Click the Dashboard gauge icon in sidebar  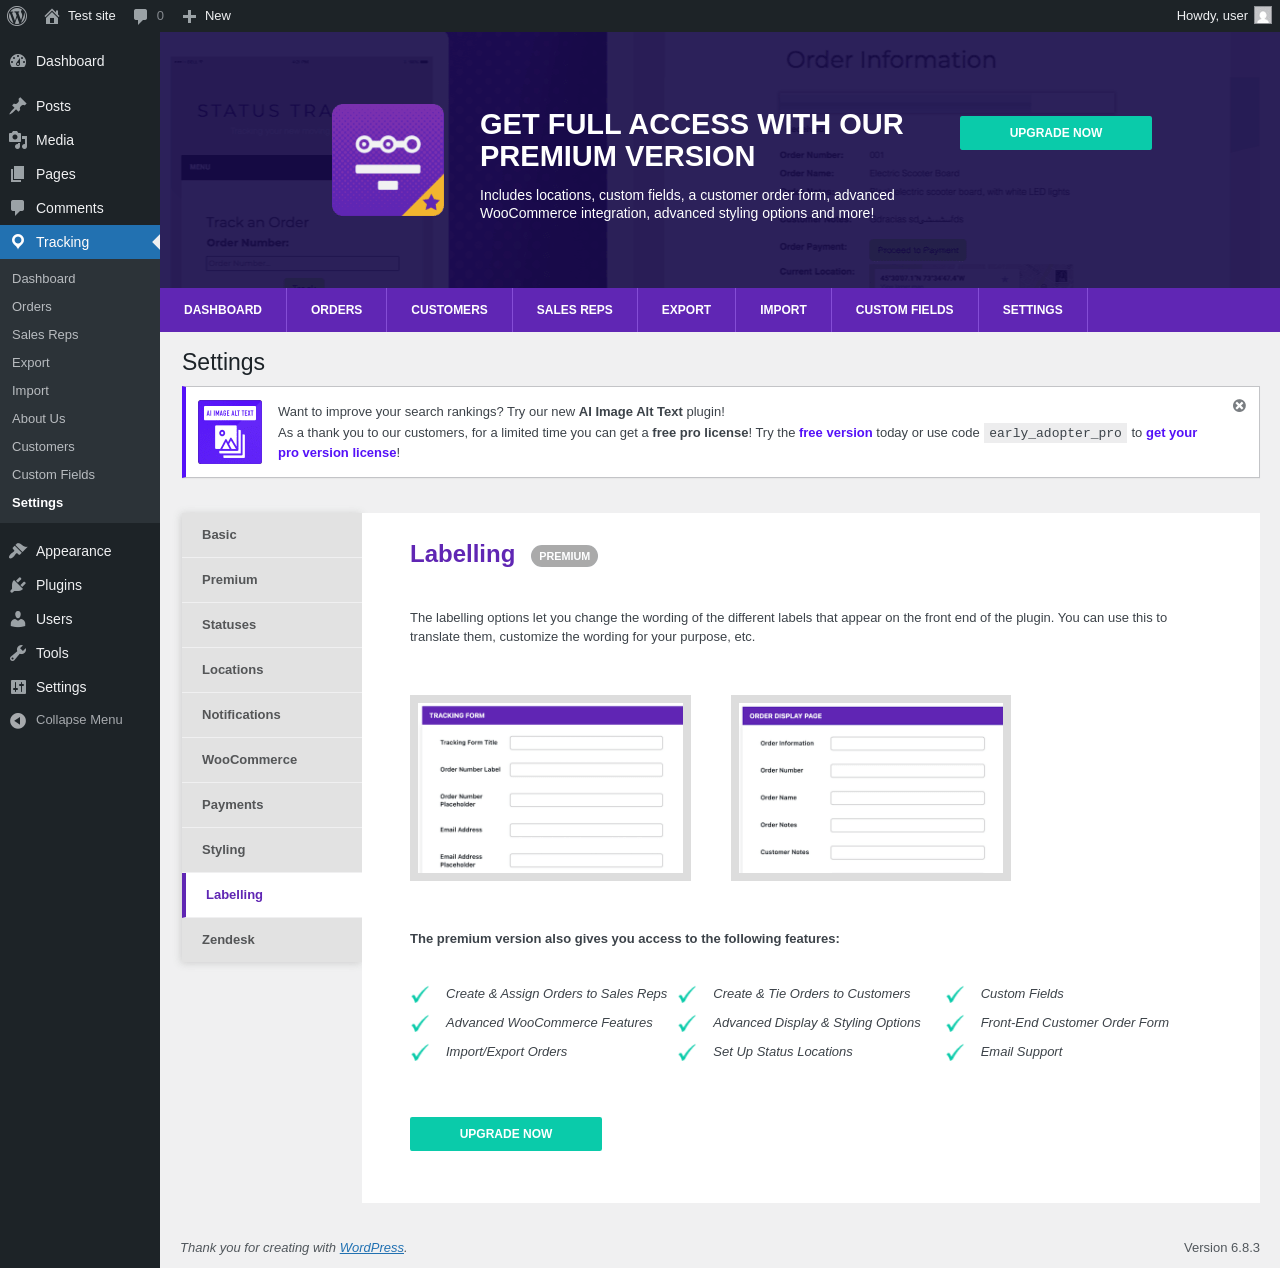[x=18, y=61]
